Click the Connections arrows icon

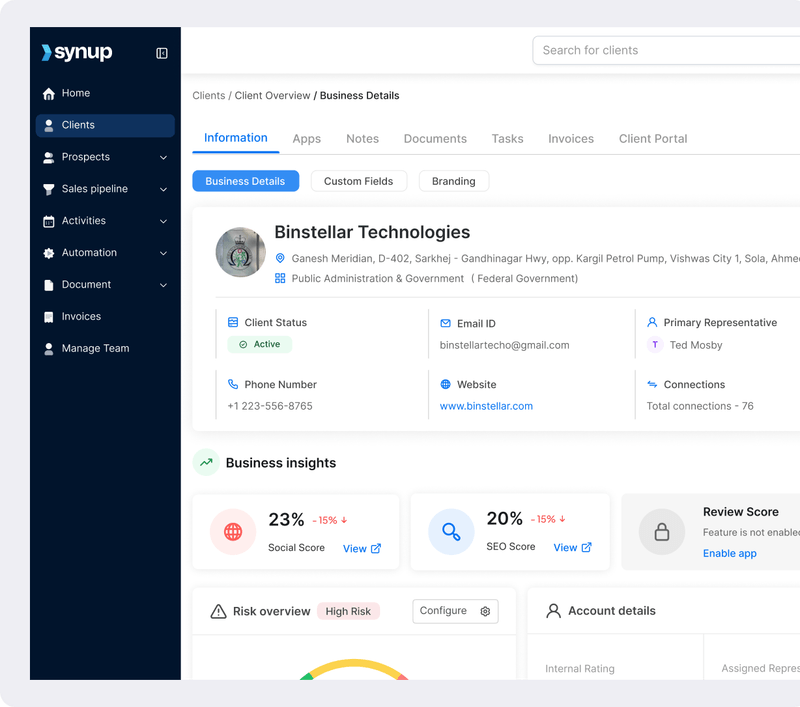coord(652,384)
